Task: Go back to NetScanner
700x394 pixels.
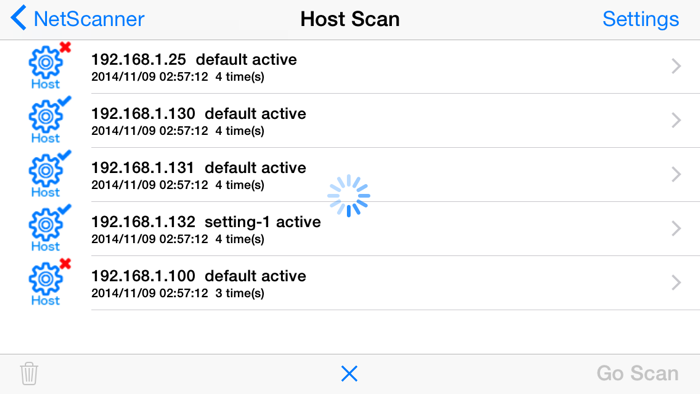Action: click(77, 19)
